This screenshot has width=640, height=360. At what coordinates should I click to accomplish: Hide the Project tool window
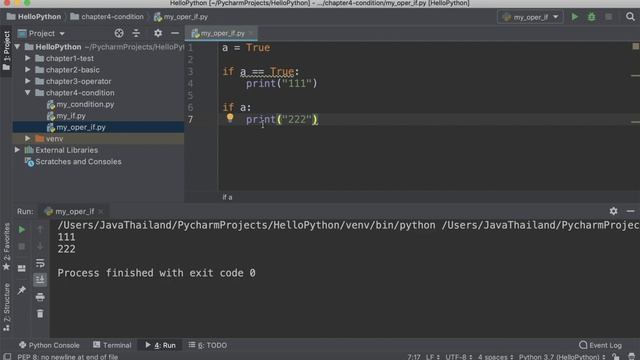(175, 33)
